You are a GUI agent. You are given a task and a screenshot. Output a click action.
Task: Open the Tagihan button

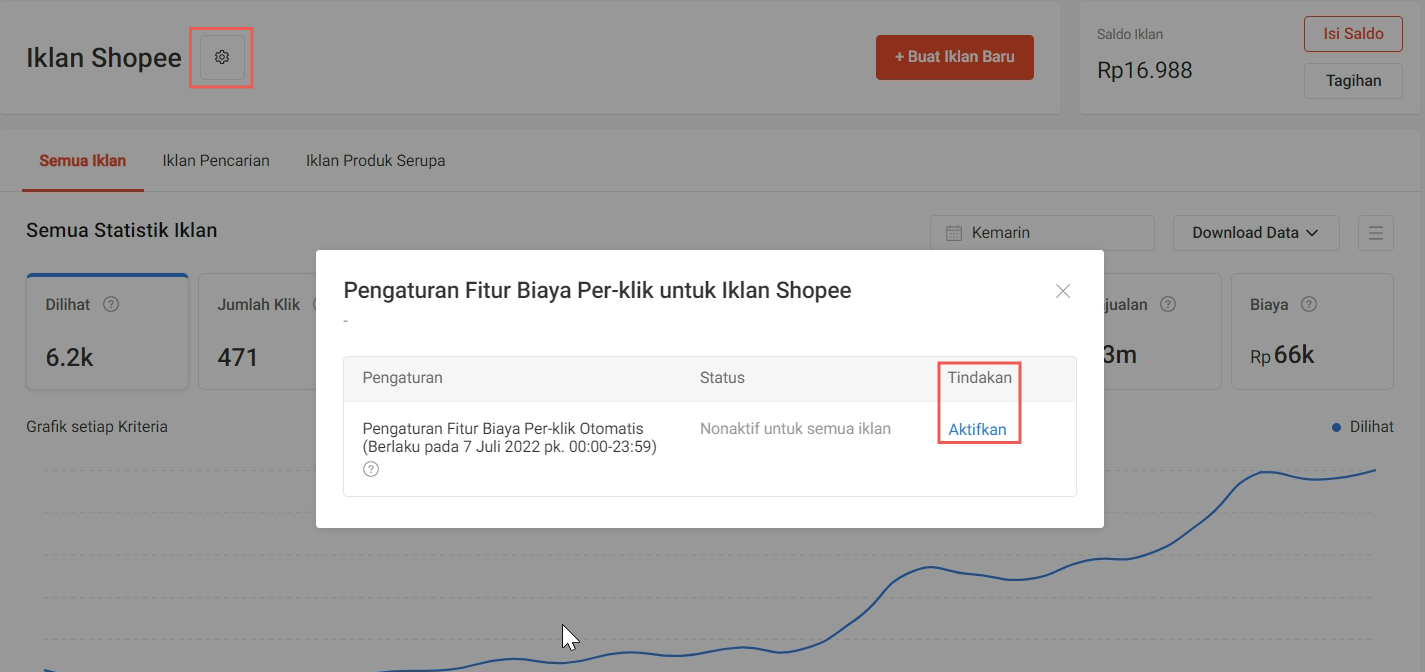click(x=1353, y=81)
